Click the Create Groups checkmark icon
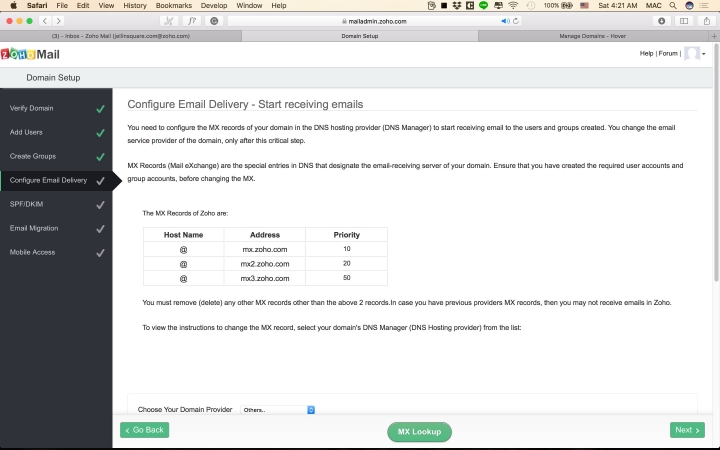The width and height of the screenshot is (720, 450). point(100,157)
